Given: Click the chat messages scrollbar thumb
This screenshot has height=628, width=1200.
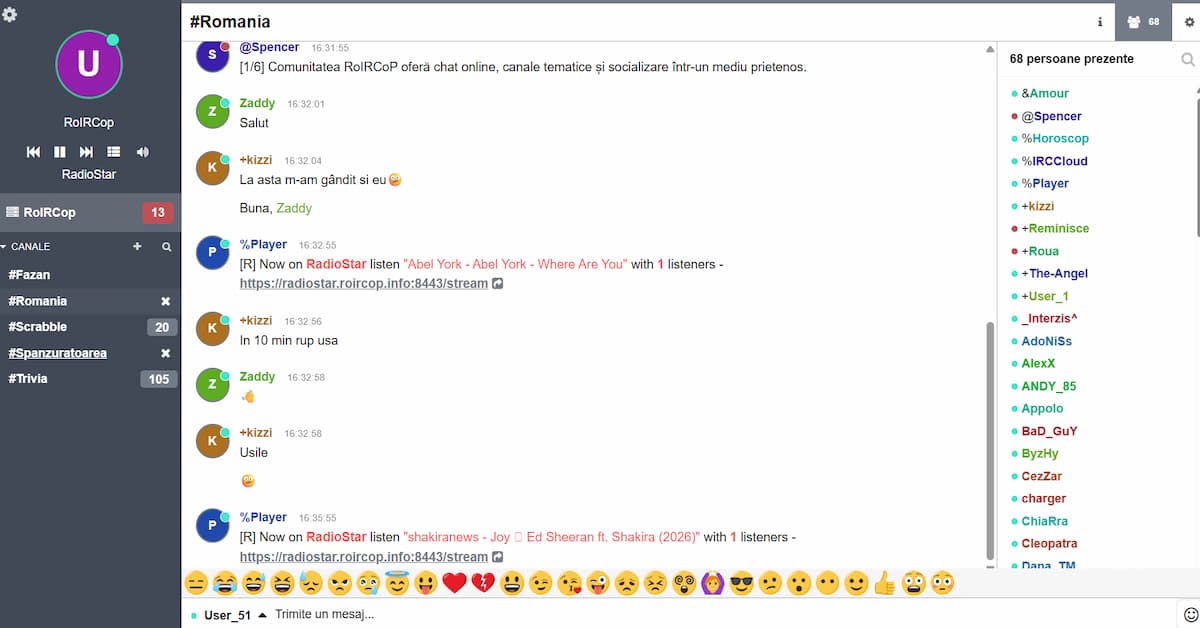Looking at the screenshot, I should point(990,441).
